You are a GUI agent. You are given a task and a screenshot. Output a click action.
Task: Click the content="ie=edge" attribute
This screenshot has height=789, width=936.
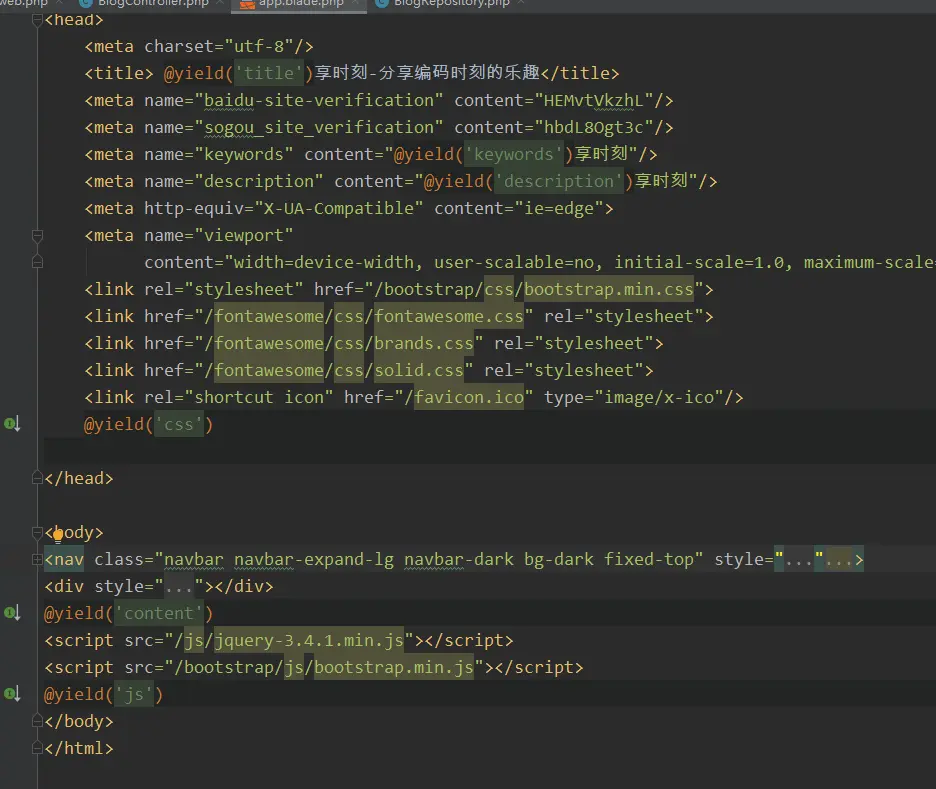519,208
